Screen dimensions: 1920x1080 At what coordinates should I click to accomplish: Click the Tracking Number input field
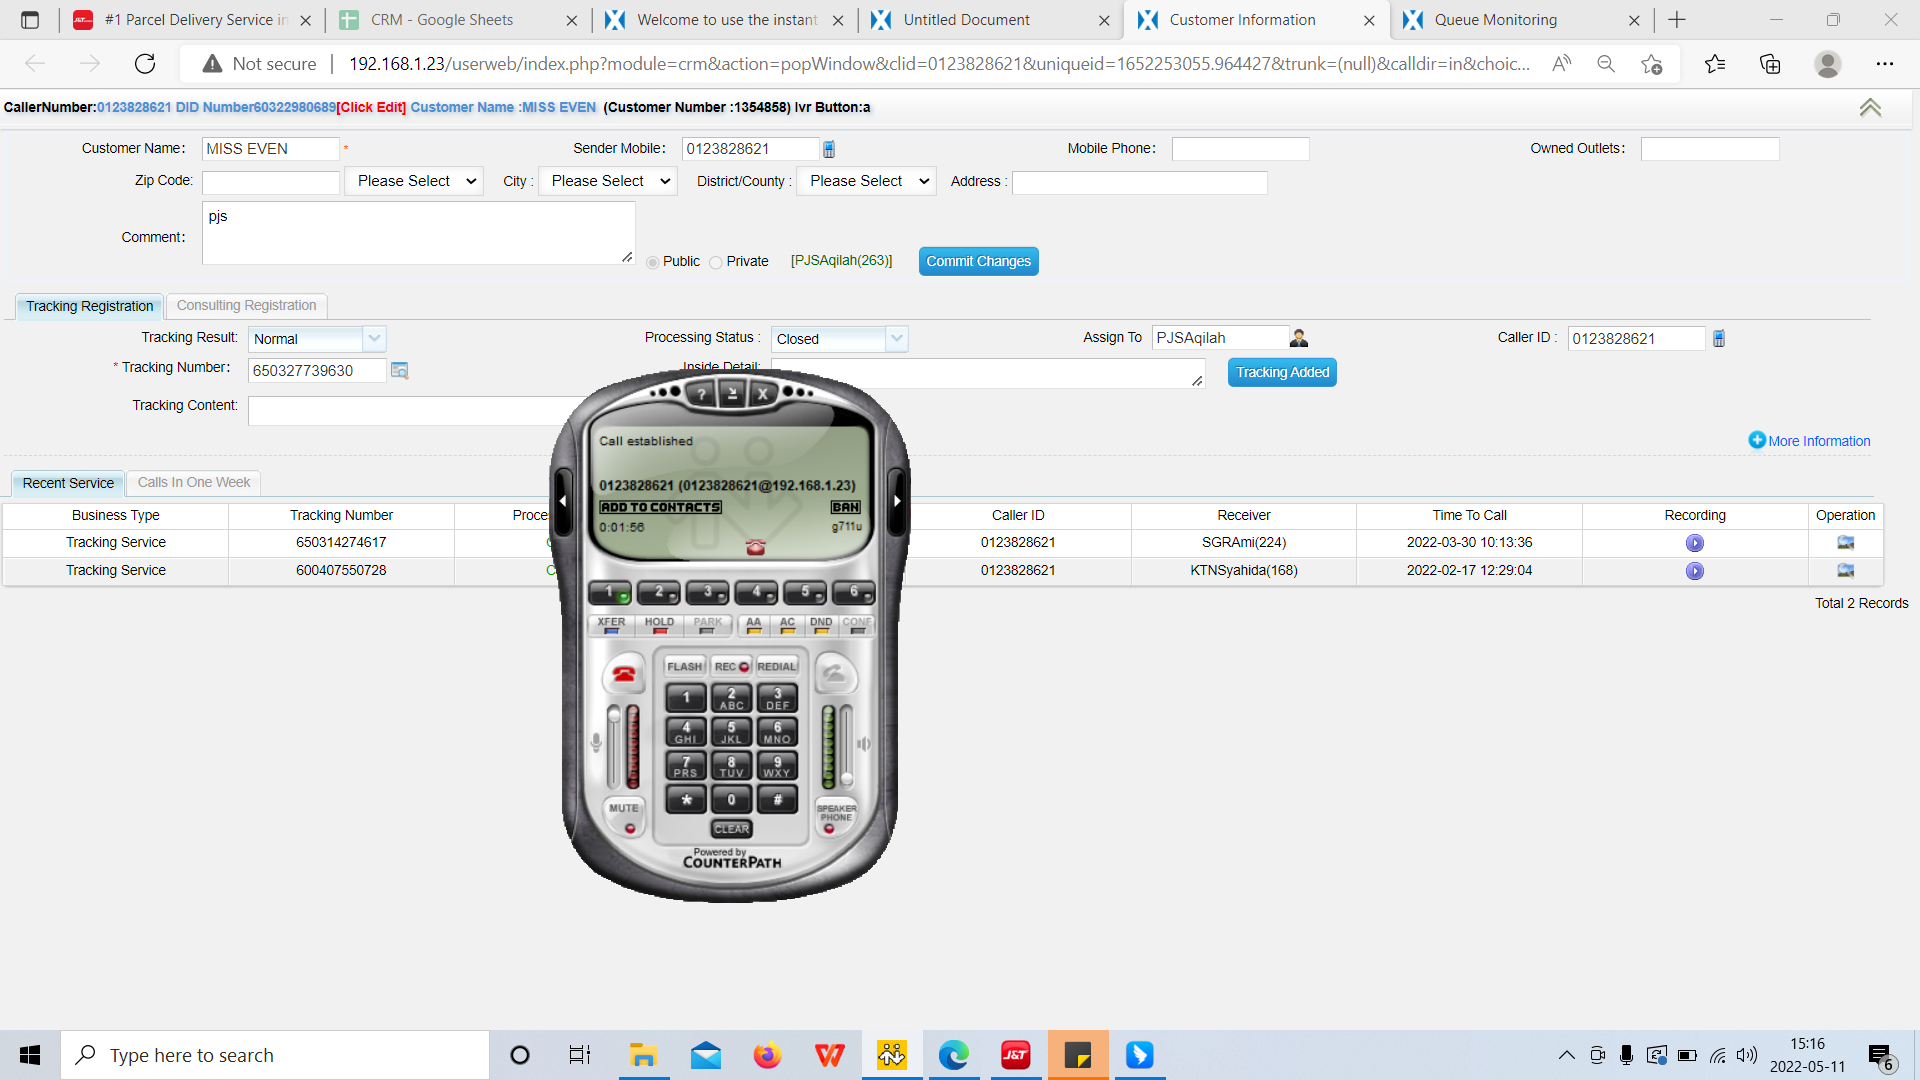(316, 370)
